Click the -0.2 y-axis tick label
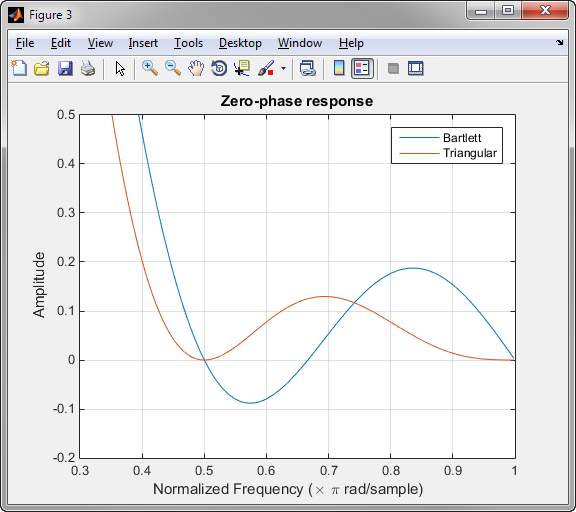Viewport: 576px width, 512px height. tap(64, 458)
